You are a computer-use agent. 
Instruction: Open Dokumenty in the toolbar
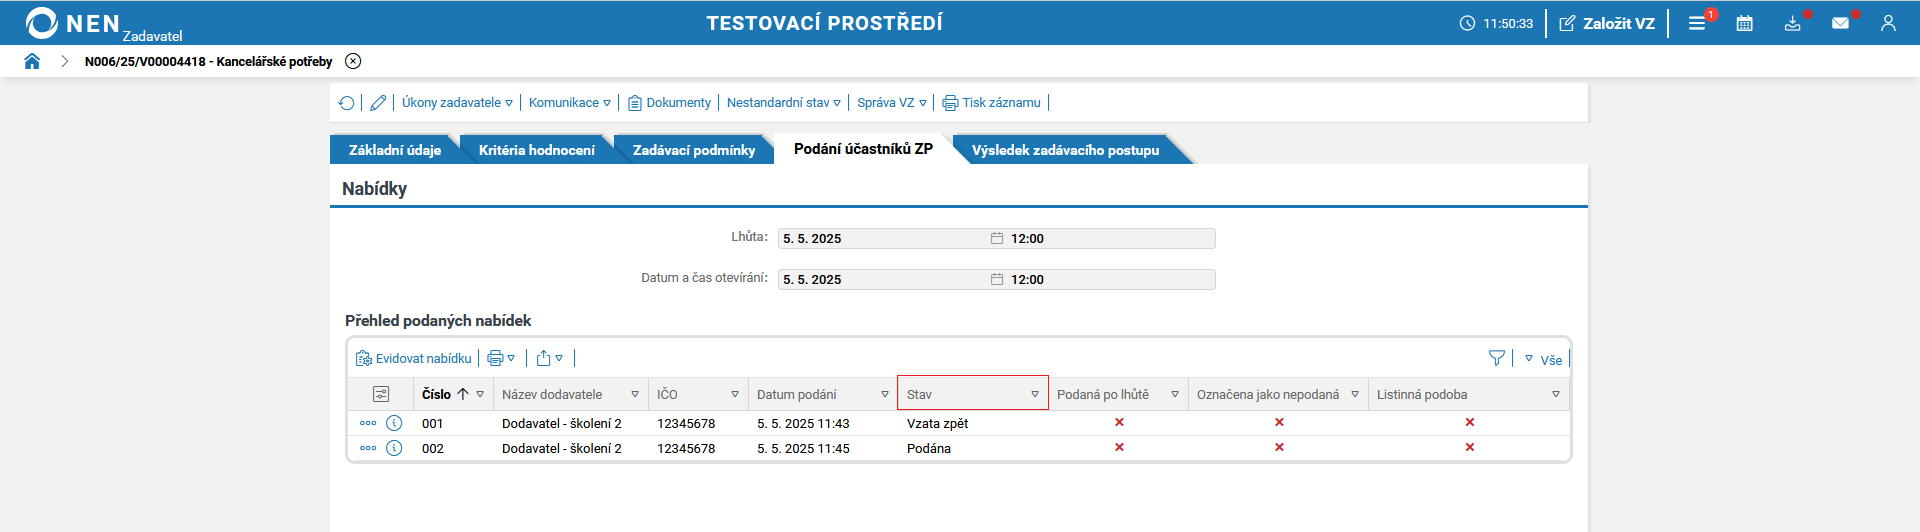pos(669,103)
